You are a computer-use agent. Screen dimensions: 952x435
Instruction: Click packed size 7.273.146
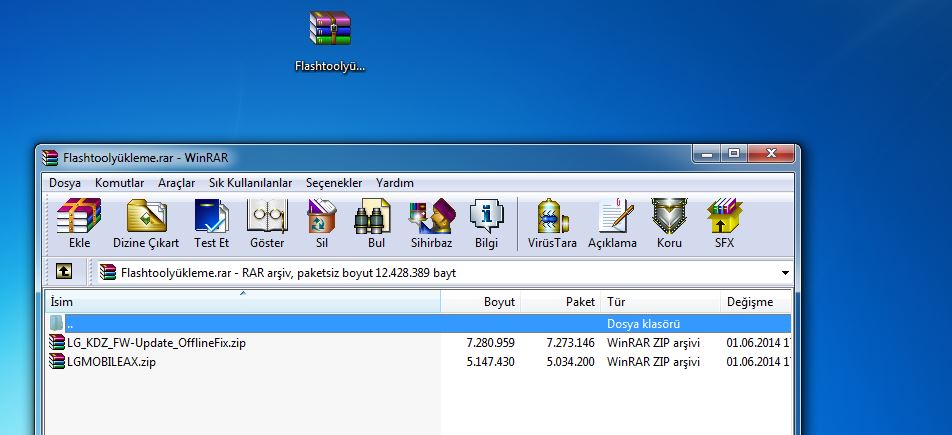click(571, 343)
